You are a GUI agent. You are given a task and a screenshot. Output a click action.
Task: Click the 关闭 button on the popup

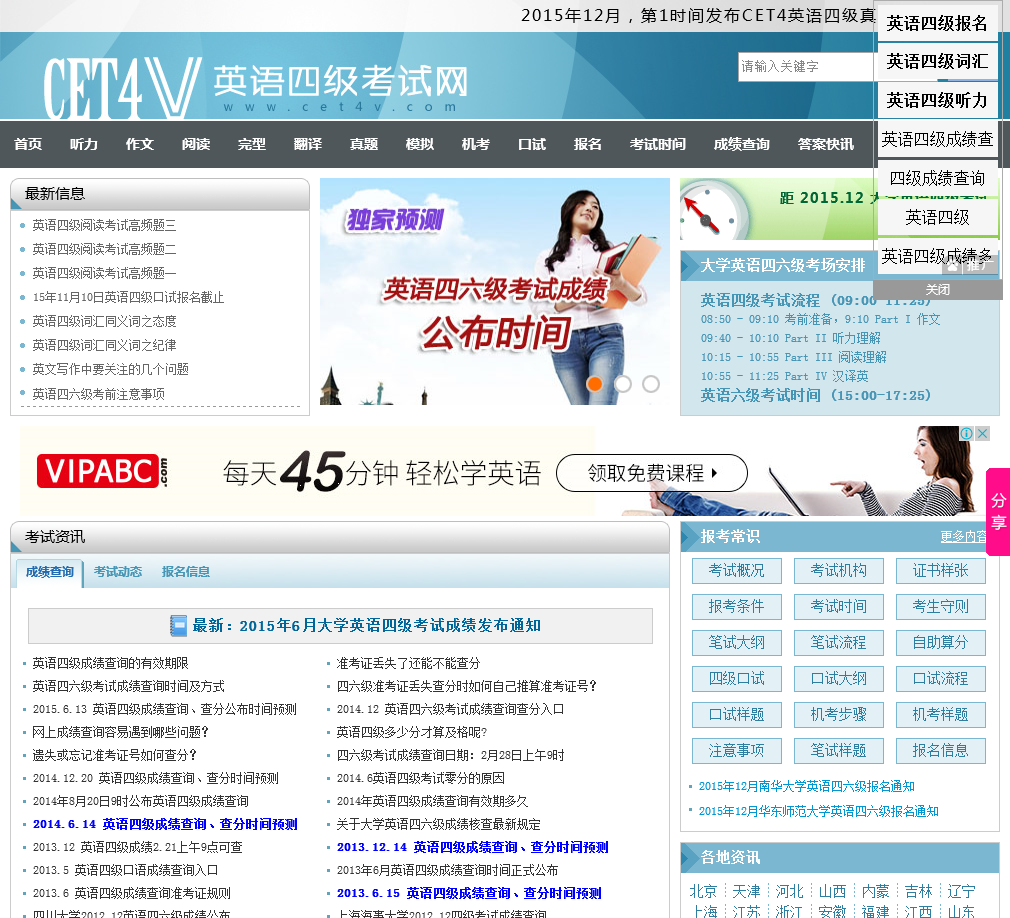tap(938, 290)
